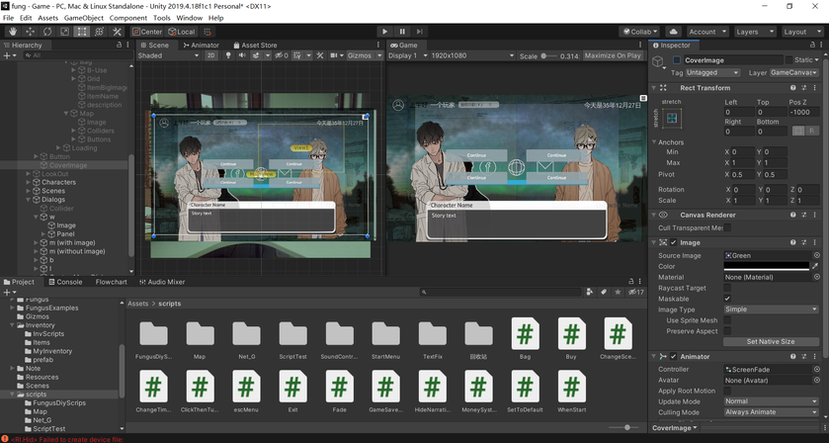Viewport: 829px width, 443px height.
Task: Toggle the Static checkbox
Action: [x=789, y=60]
